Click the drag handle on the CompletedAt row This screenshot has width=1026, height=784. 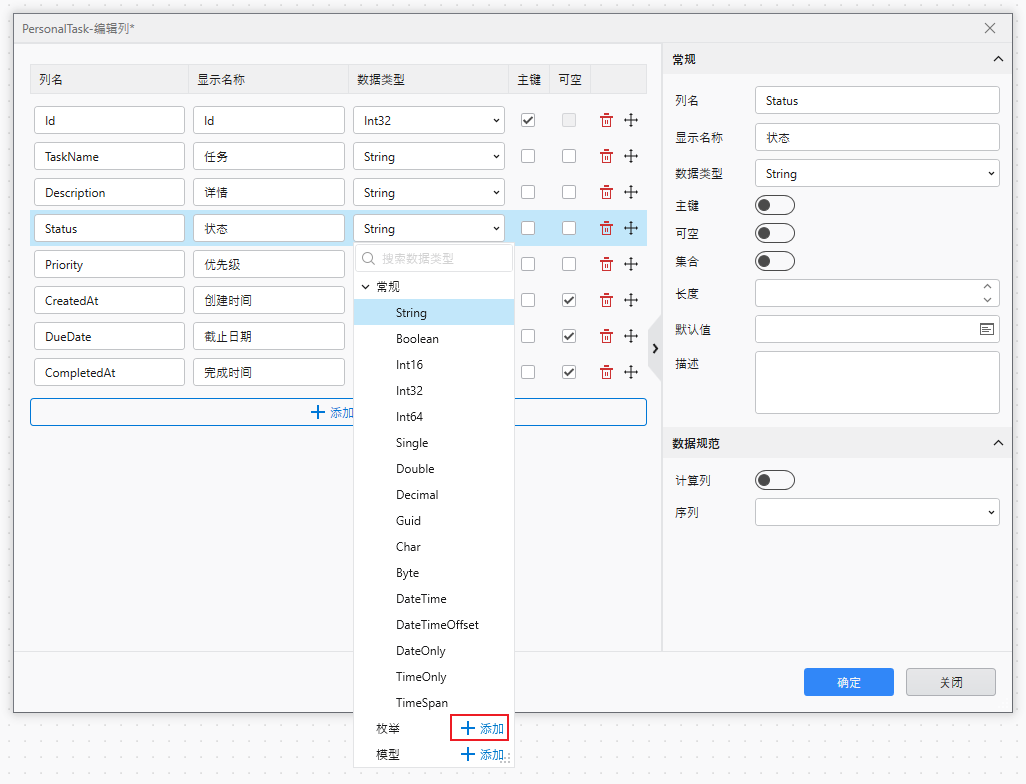(632, 371)
